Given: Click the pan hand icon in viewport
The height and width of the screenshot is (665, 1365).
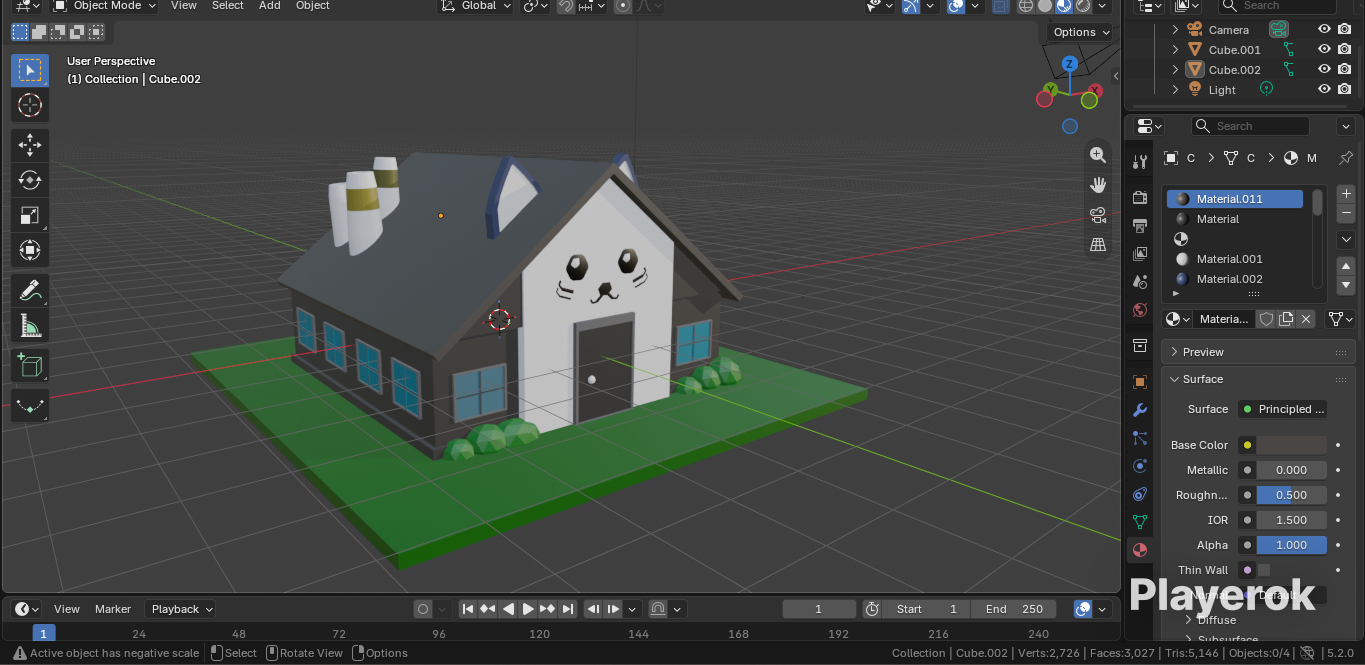Looking at the screenshot, I should (1098, 185).
